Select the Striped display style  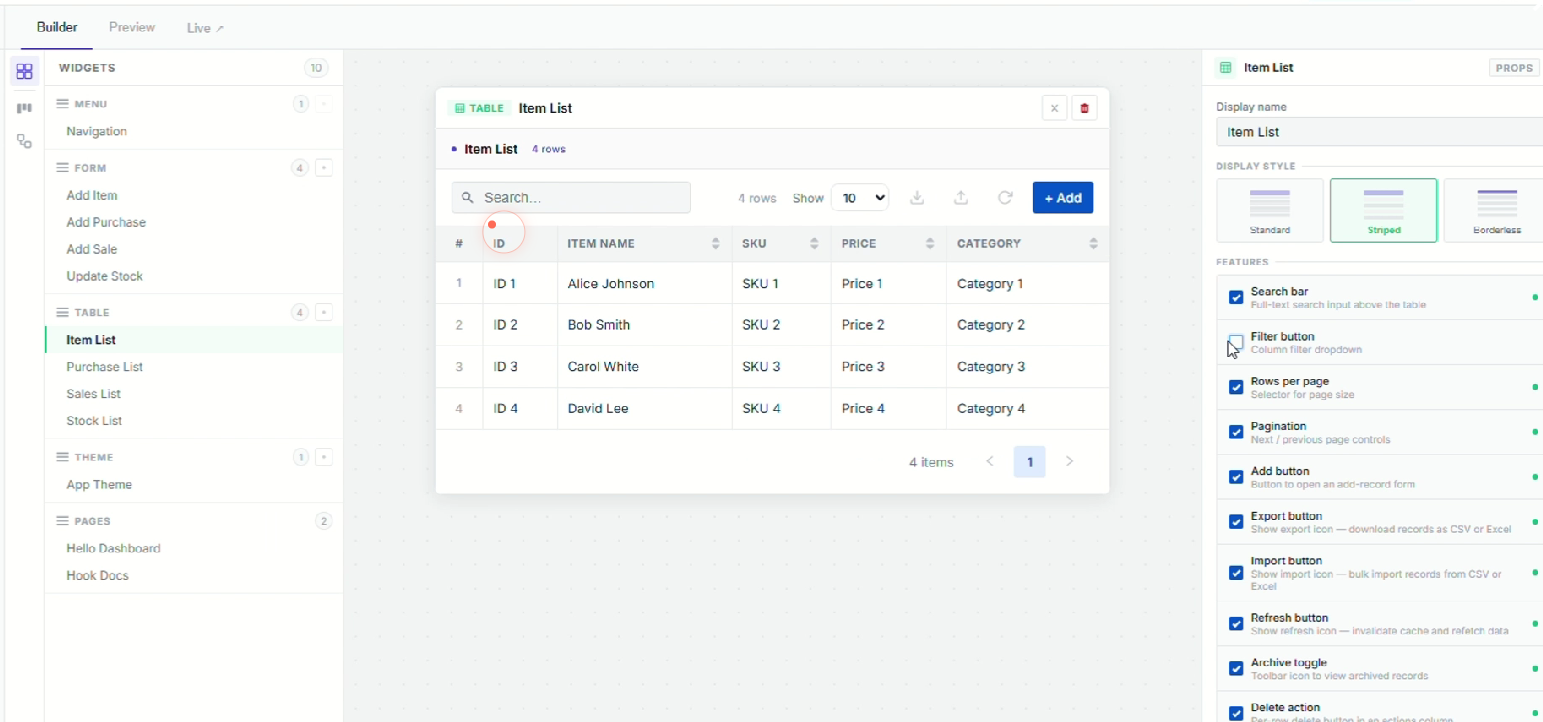(x=1384, y=210)
